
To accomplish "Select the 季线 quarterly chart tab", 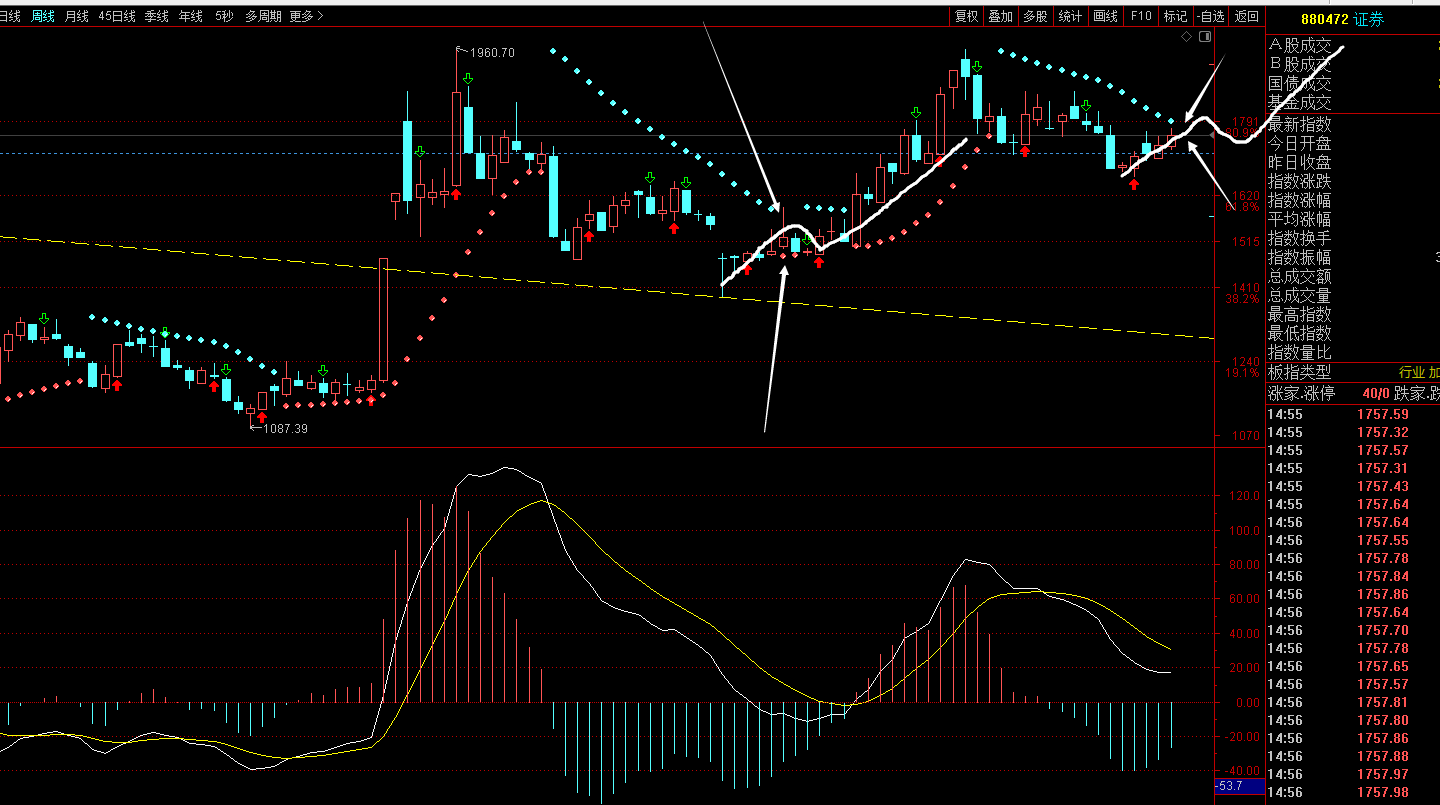I will [x=156, y=16].
